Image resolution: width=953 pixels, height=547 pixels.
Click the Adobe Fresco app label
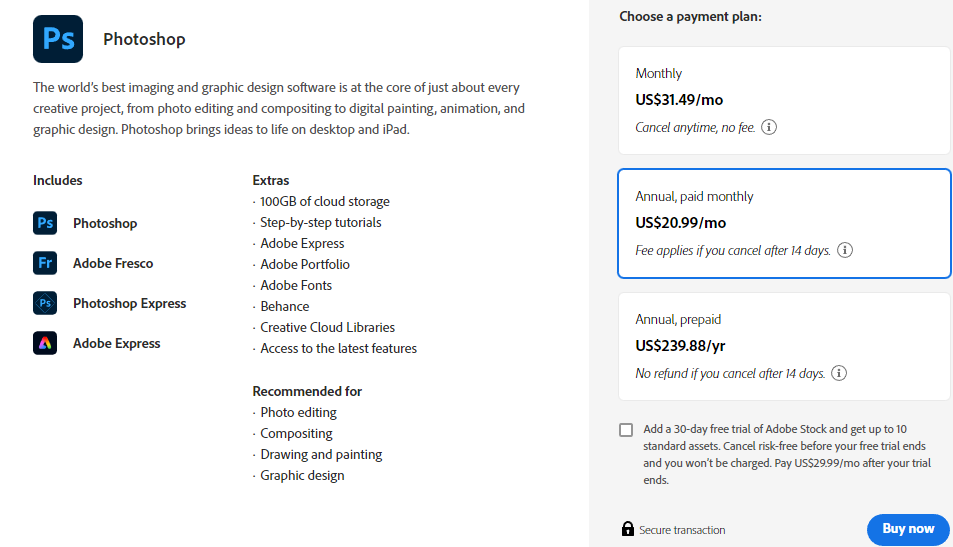(113, 263)
